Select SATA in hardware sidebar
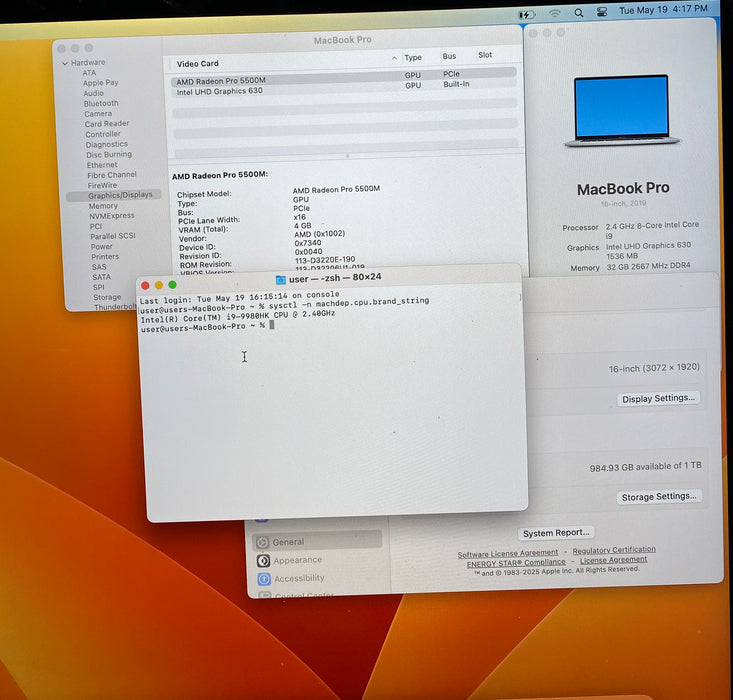The image size is (733, 700). 101,277
